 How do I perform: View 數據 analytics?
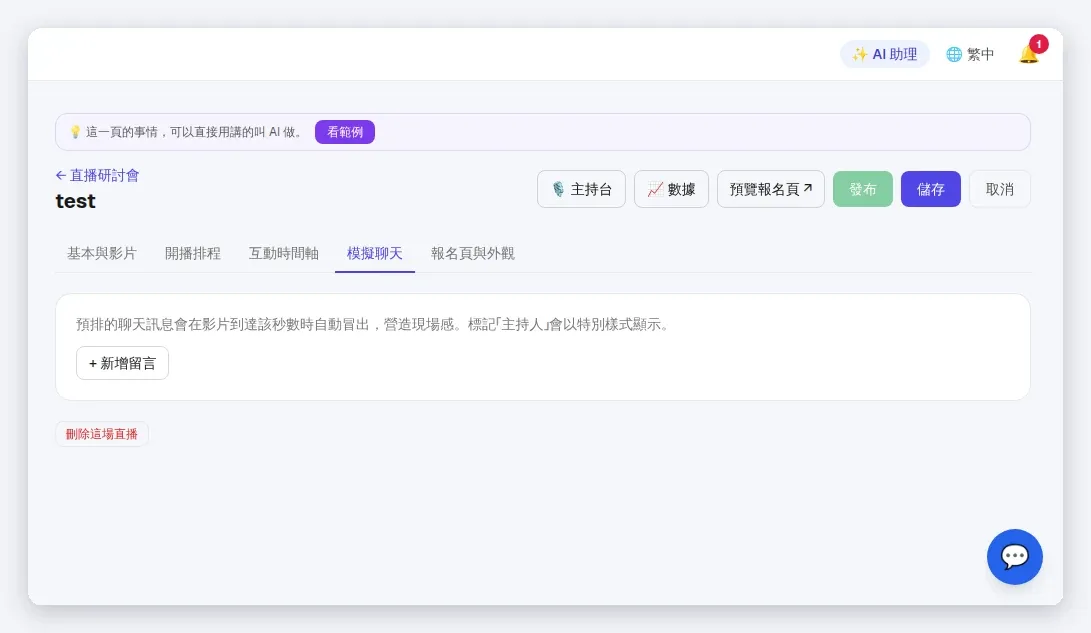pos(671,189)
